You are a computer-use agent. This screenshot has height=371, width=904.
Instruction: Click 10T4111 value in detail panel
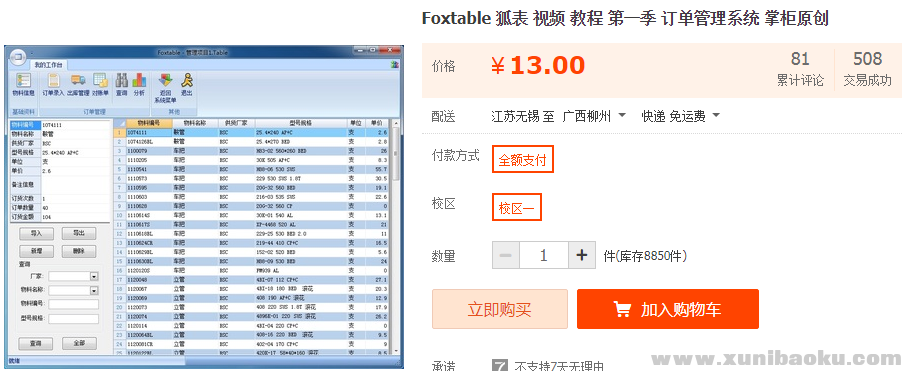click(75, 124)
